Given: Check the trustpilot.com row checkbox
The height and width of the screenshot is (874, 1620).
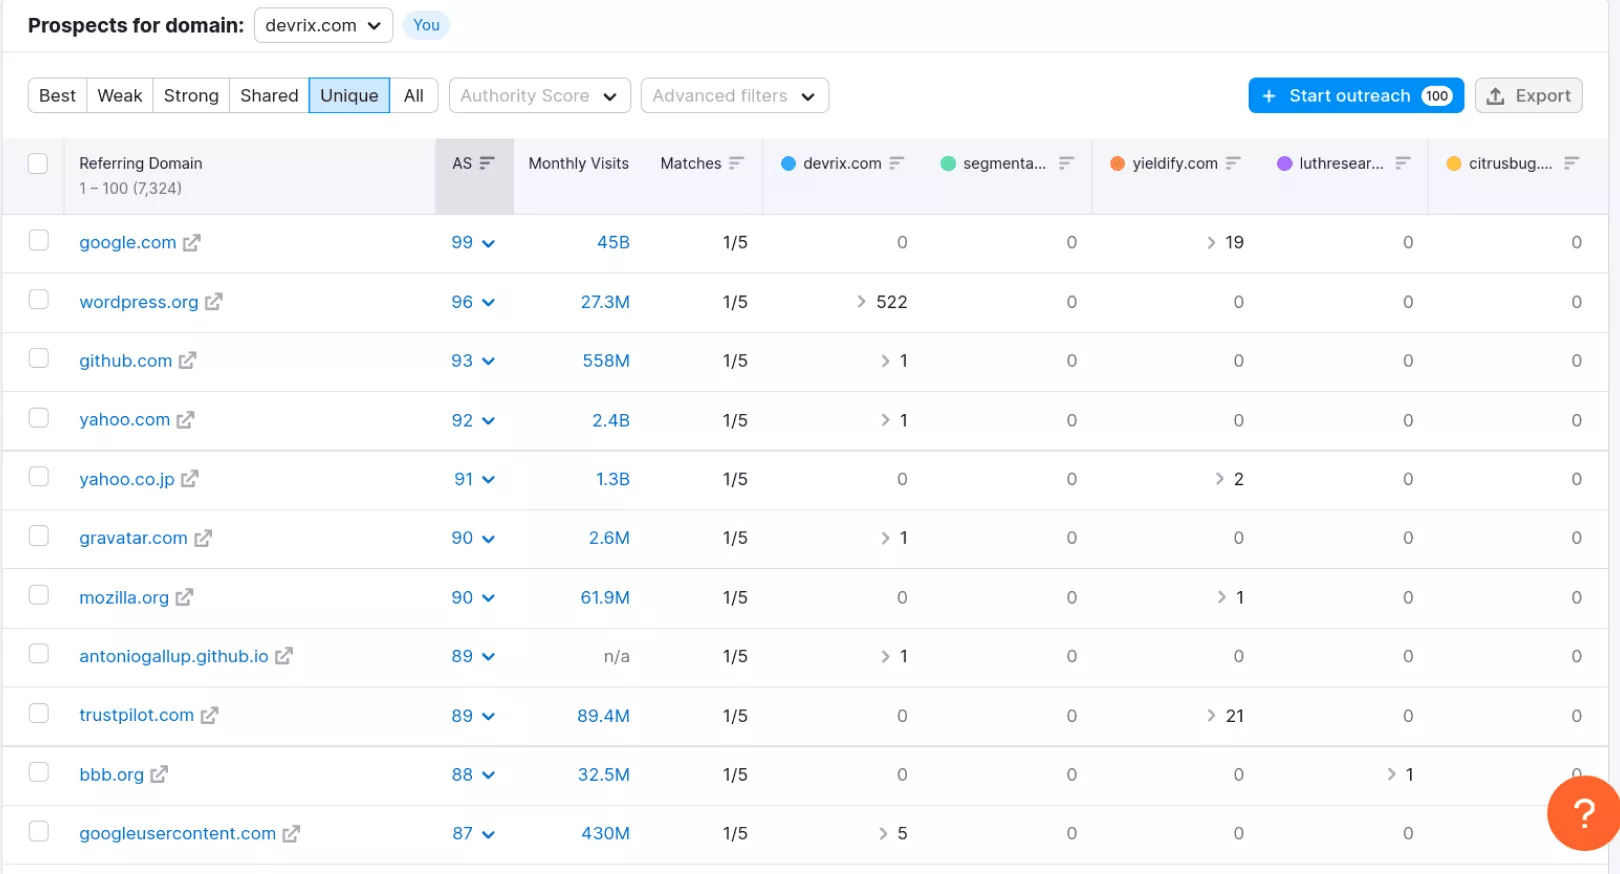Looking at the screenshot, I should tap(38, 712).
